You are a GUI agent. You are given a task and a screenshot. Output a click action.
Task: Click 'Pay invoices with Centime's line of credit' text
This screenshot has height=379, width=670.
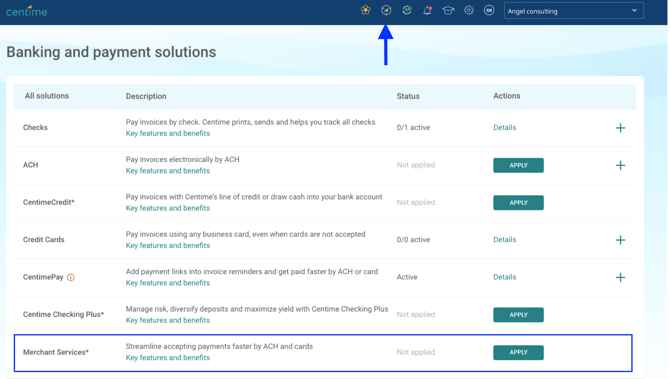pyautogui.click(x=254, y=197)
